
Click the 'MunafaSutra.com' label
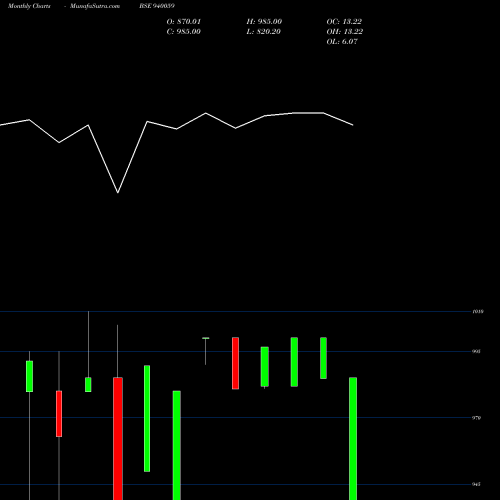[x=95, y=6]
